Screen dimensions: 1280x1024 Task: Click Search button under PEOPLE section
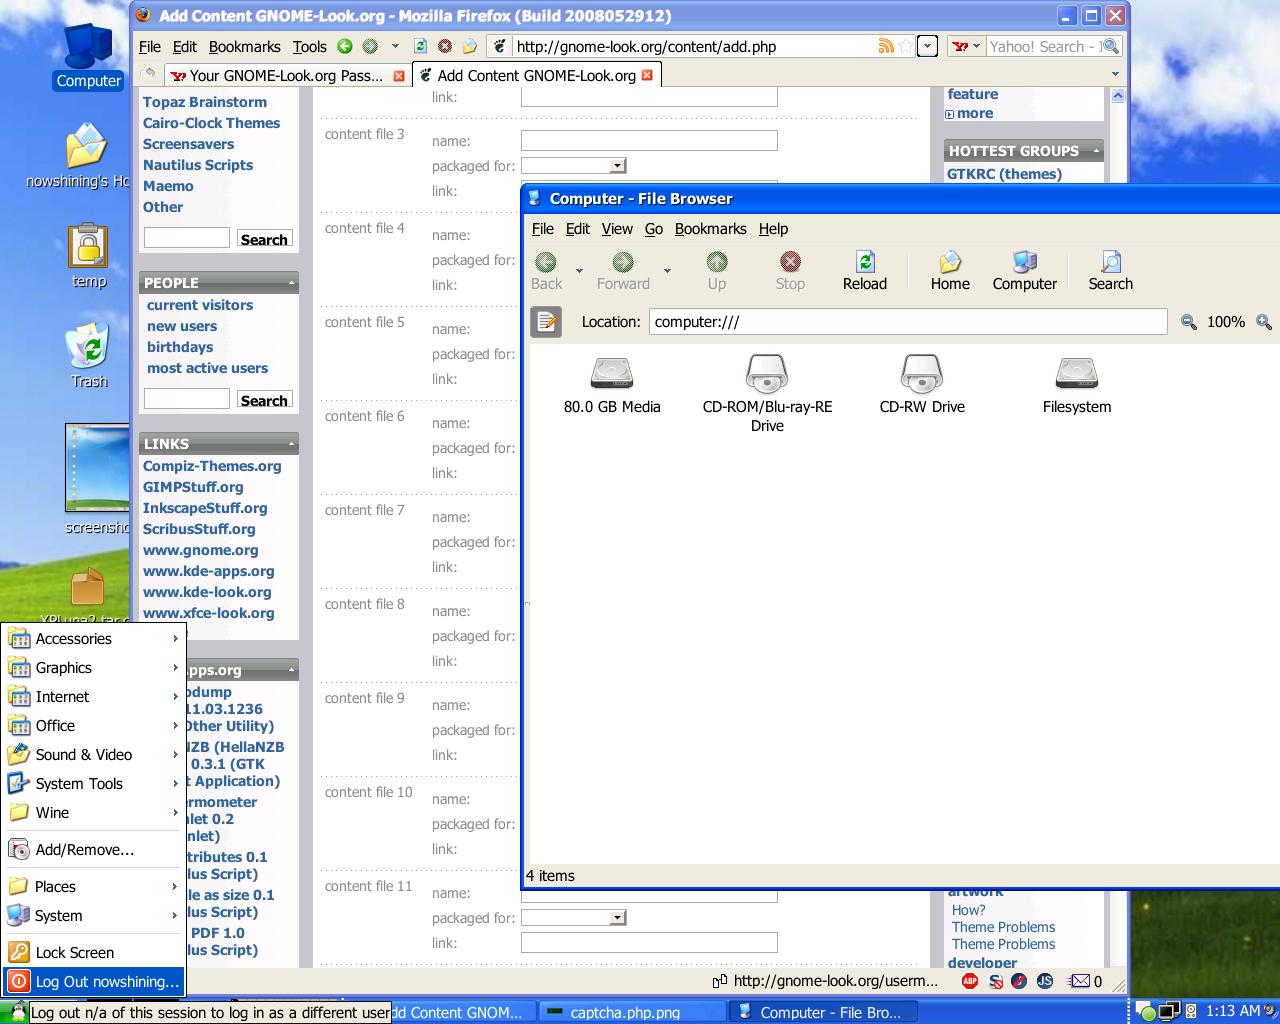pyautogui.click(x=264, y=400)
